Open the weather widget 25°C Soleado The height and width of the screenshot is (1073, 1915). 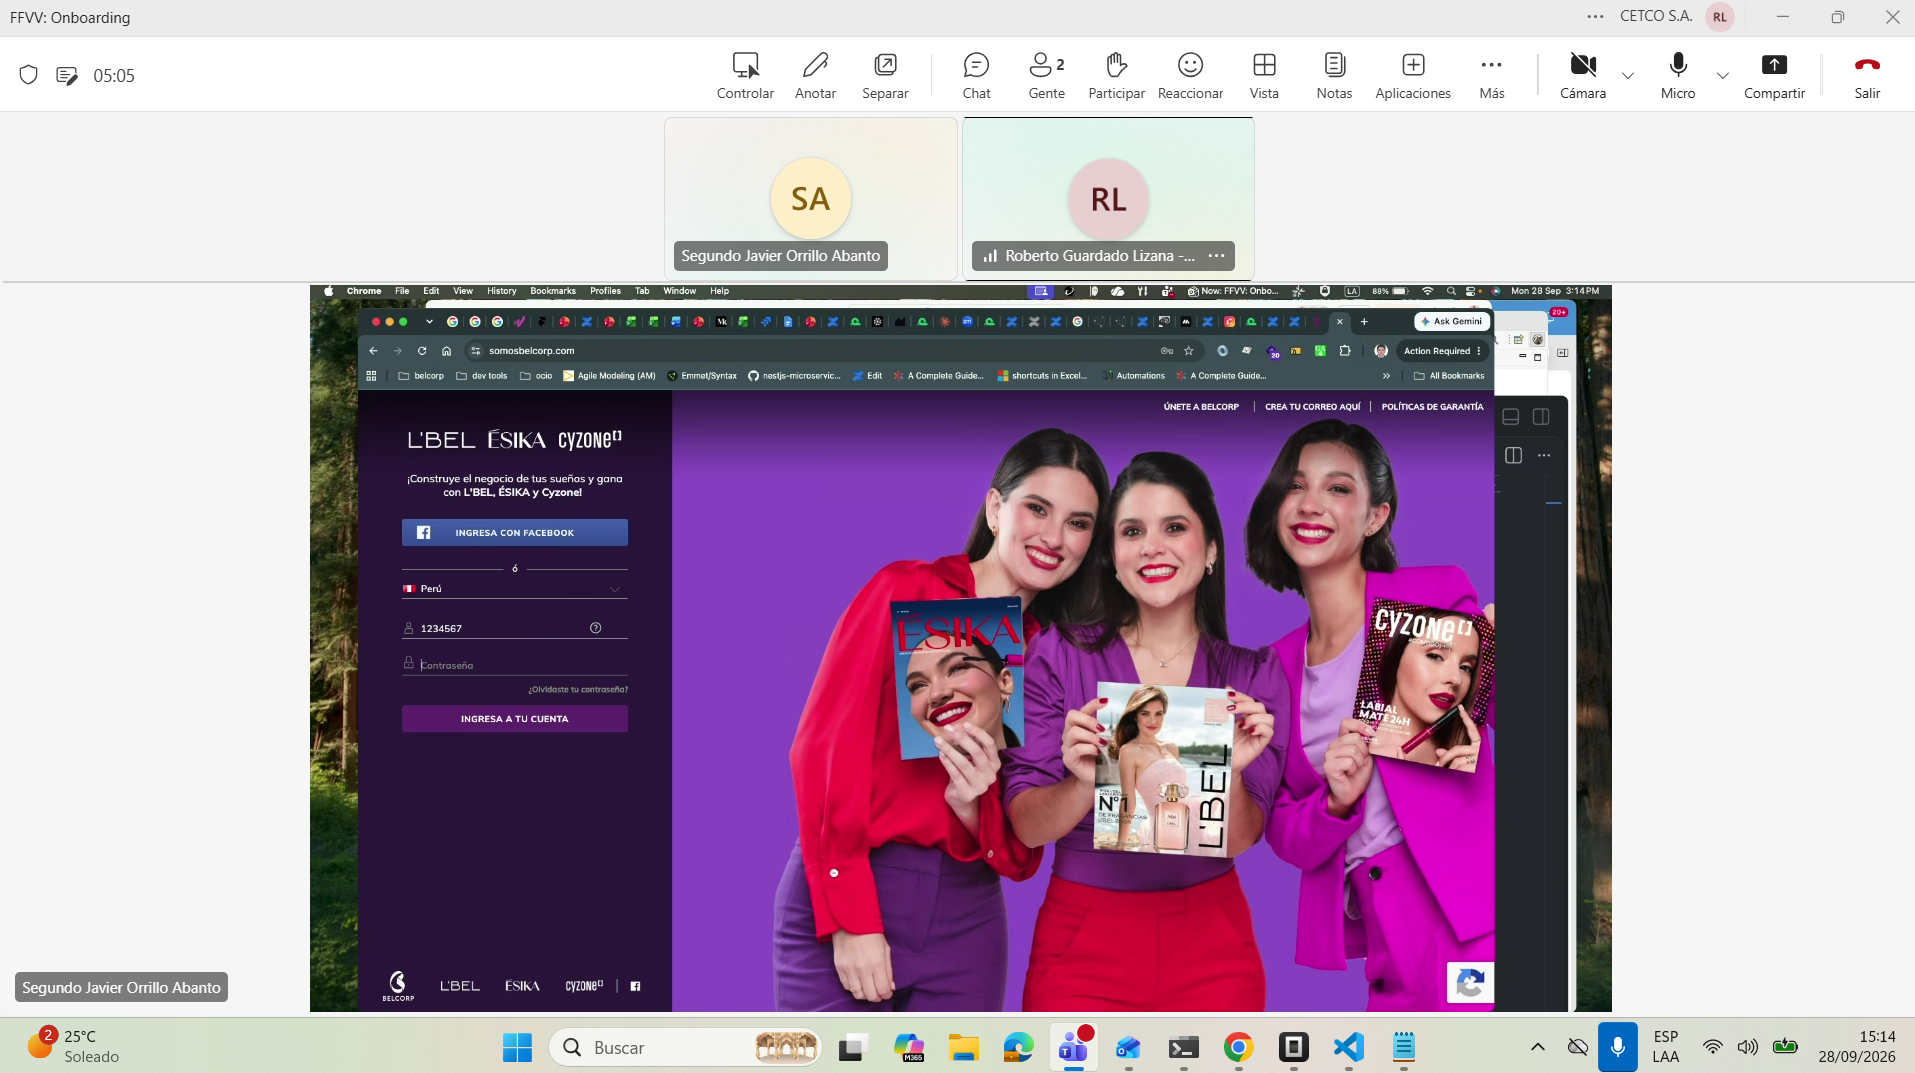[72, 1047]
